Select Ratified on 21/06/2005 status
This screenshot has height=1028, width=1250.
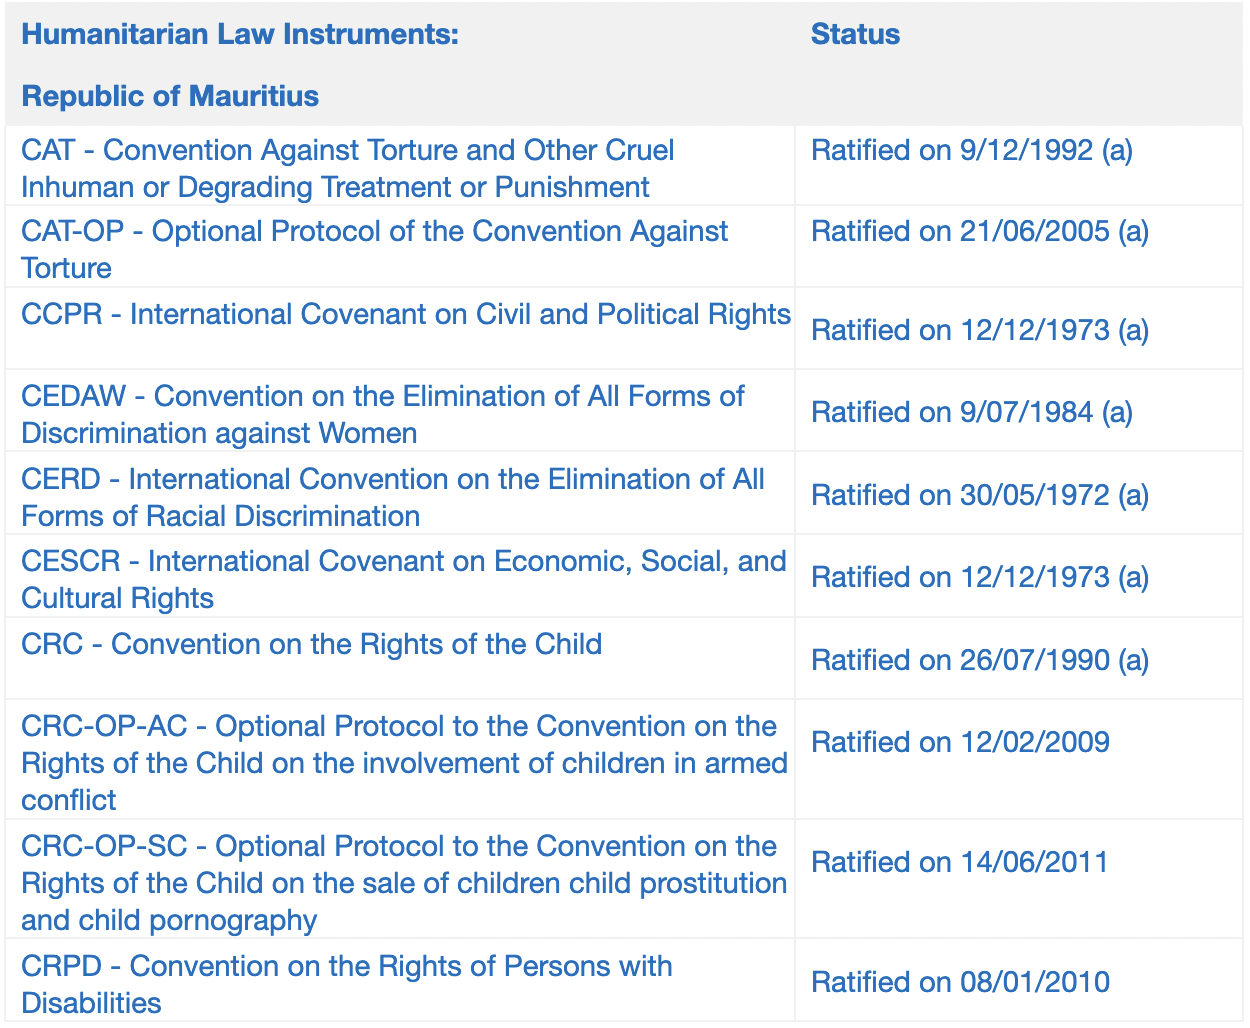tap(980, 232)
